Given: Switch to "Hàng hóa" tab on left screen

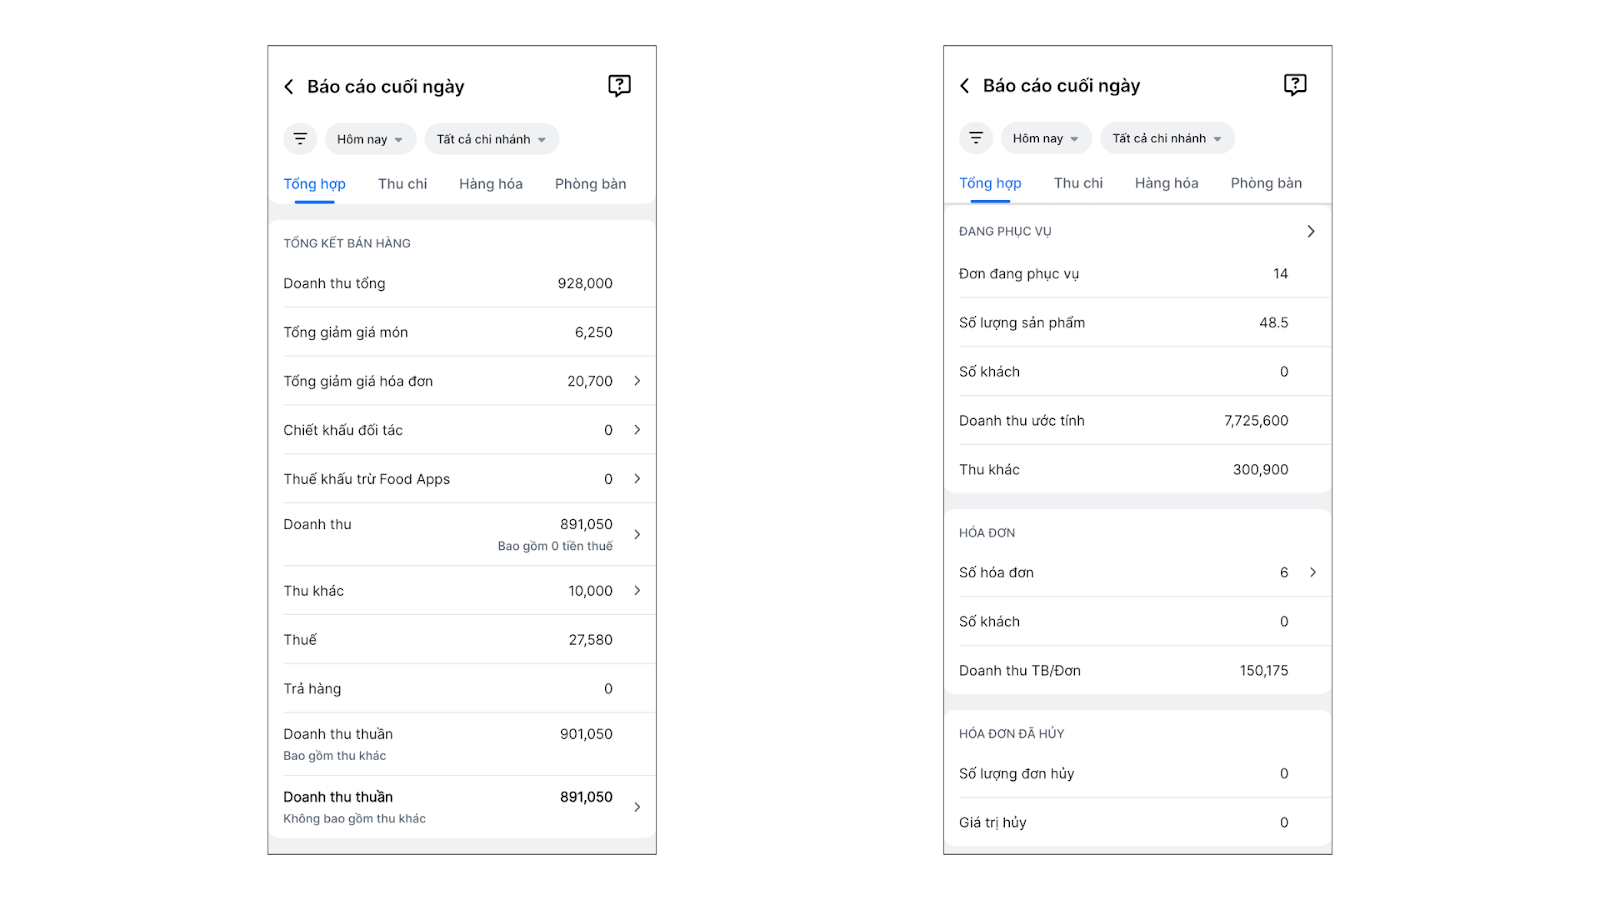Looking at the screenshot, I should tap(491, 184).
